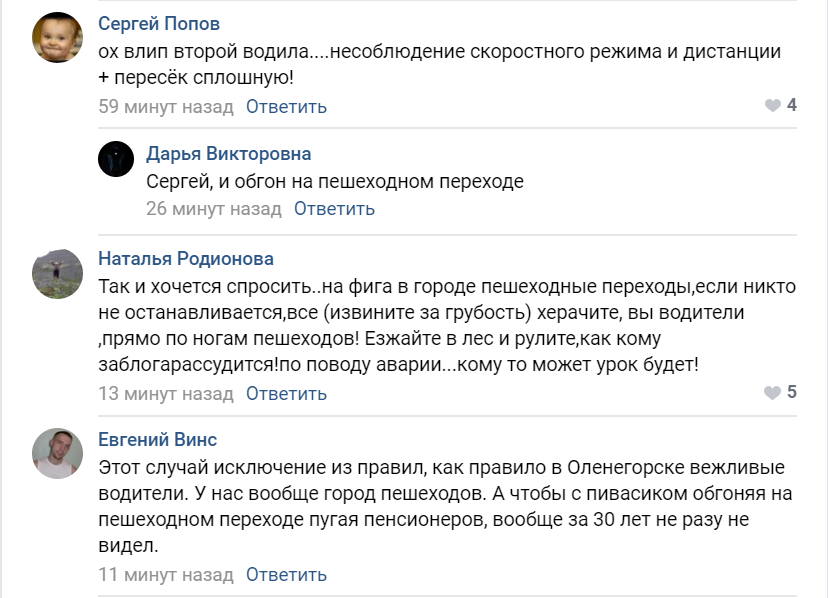Open Дарья Викторовна's dark avatar
The height and width of the screenshot is (598, 828).
coord(116,159)
